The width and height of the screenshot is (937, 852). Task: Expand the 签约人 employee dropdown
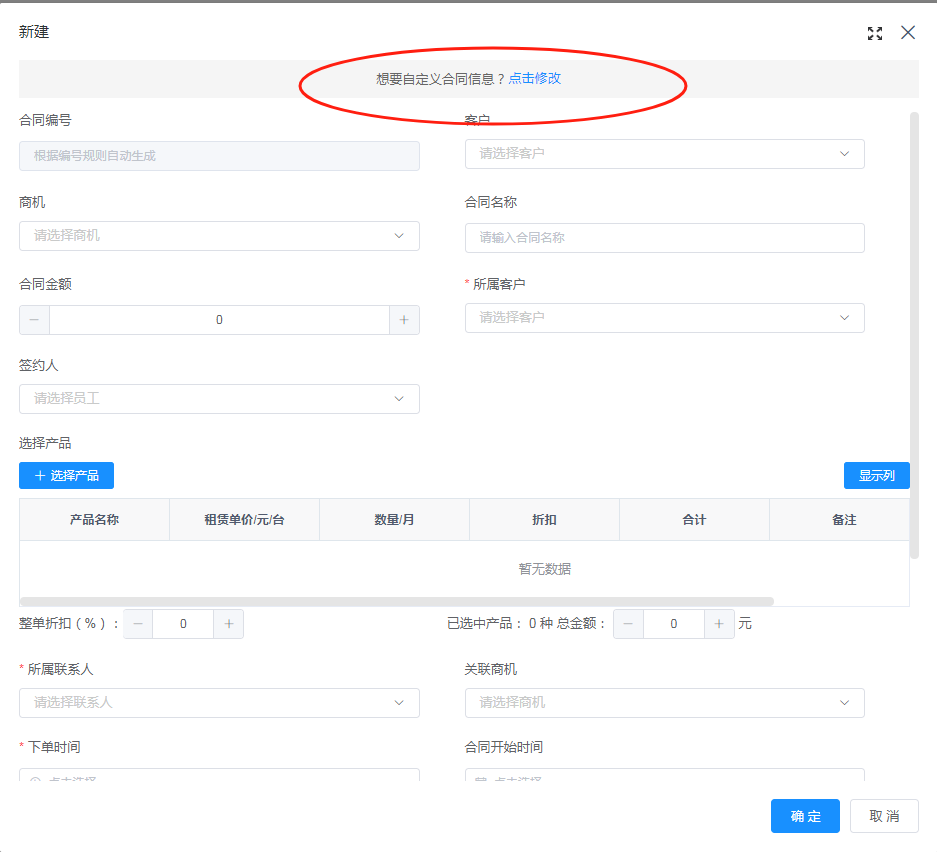tap(219, 399)
